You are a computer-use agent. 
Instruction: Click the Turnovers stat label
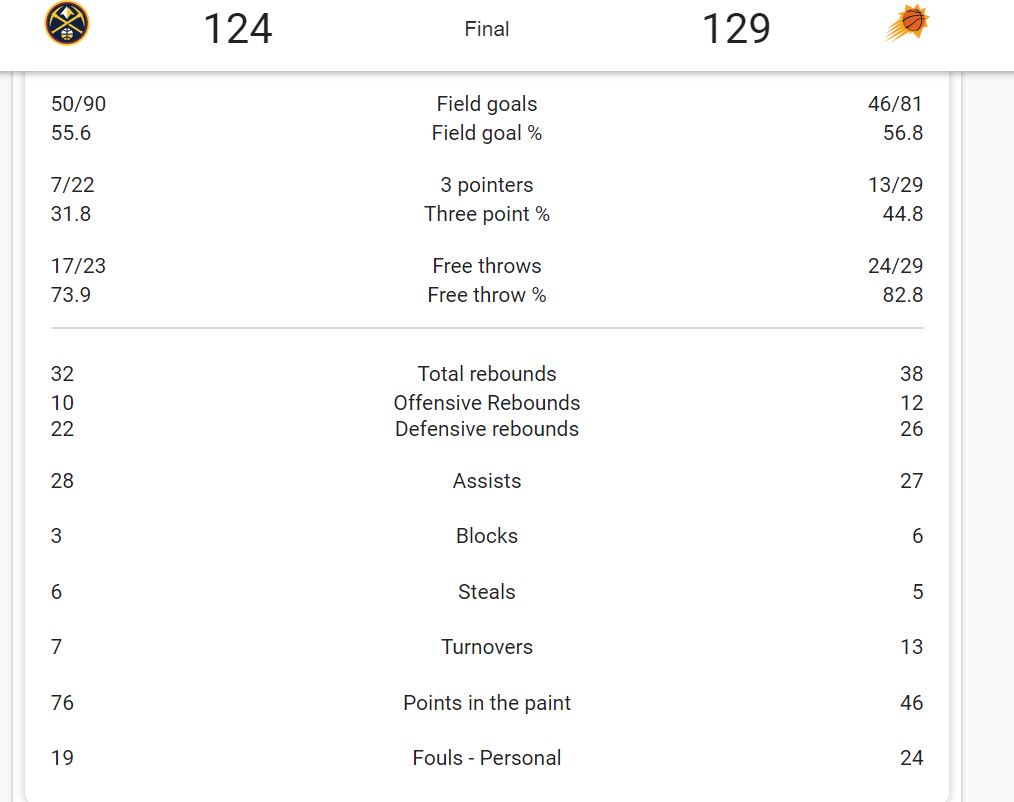[x=487, y=647]
